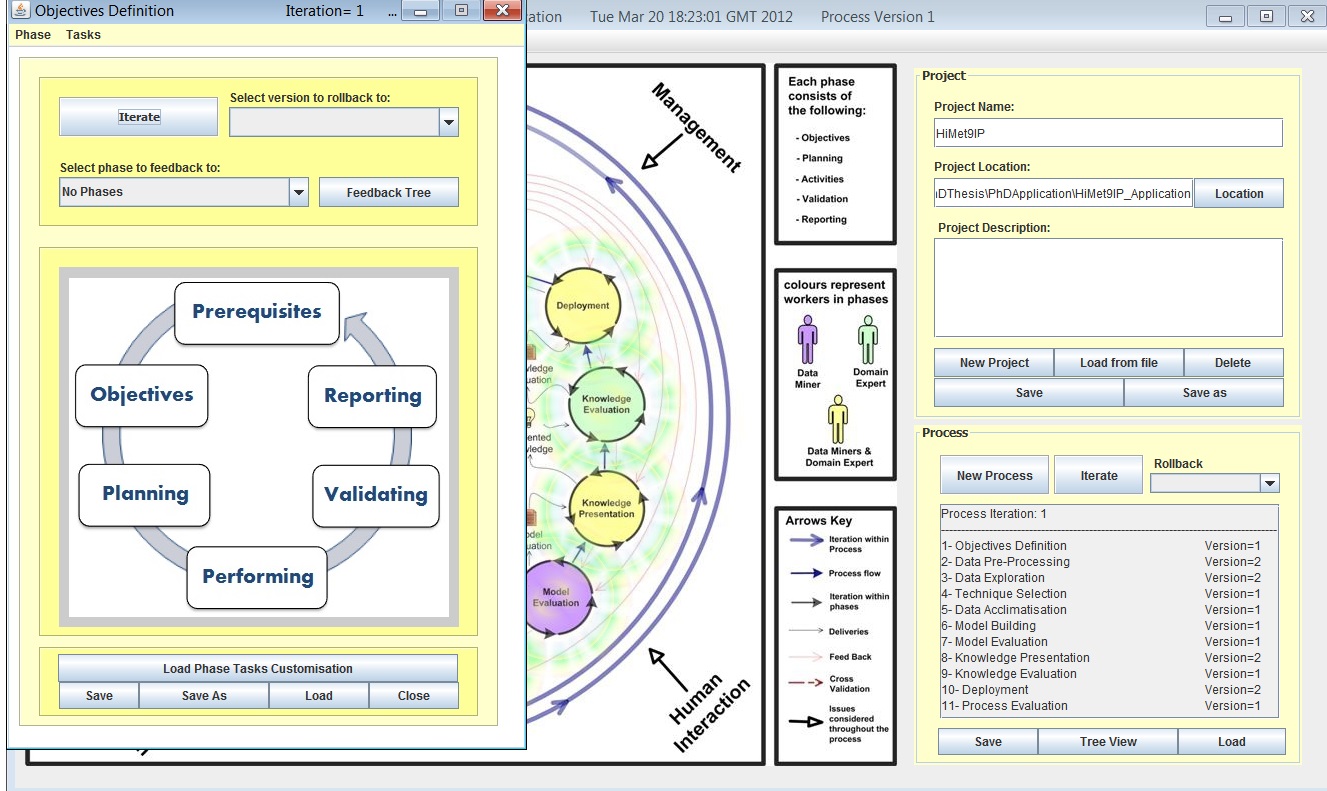This screenshot has width=1327, height=791.
Task: Click the Feedback Tree button
Action: [x=388, y=193]
